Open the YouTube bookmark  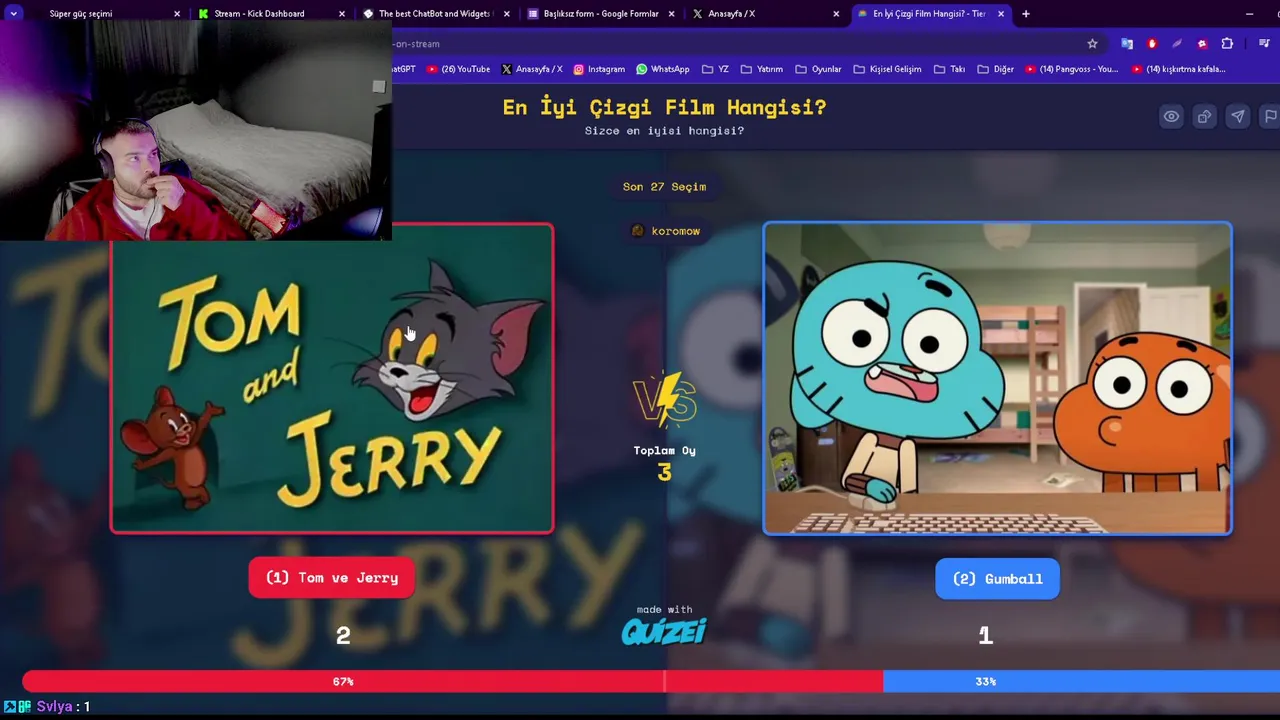[458, 69]
